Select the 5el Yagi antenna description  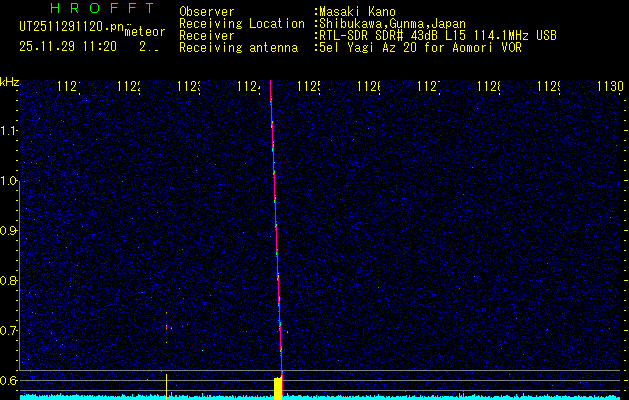click(x=420, y=47)
